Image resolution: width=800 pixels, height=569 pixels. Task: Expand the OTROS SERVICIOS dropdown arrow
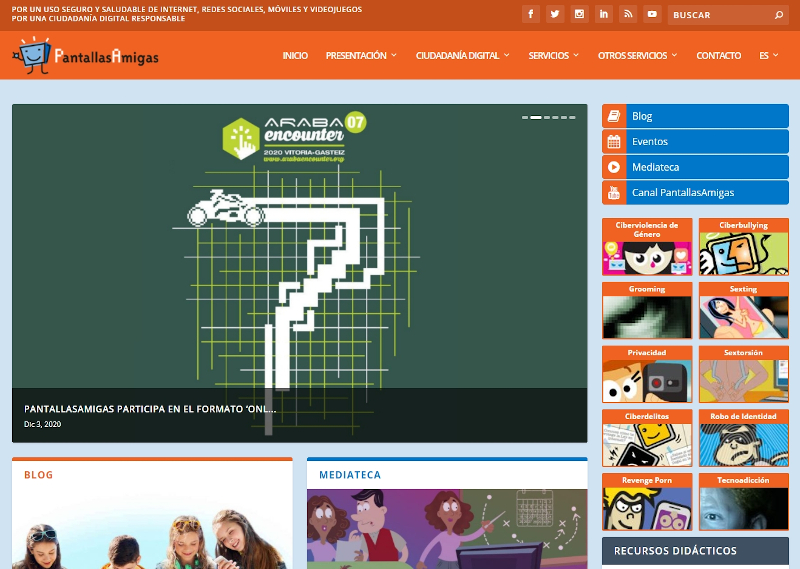tap(674, 55)
